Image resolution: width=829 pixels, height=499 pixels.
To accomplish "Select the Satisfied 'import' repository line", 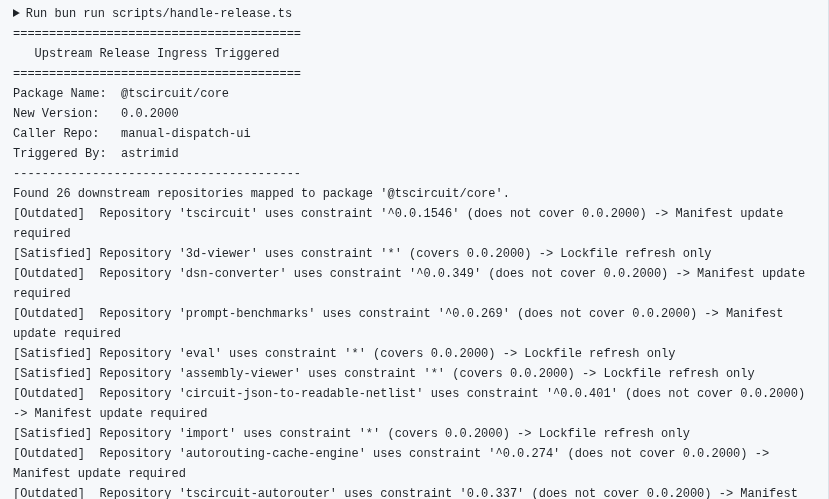I will (x=352, y=433).
